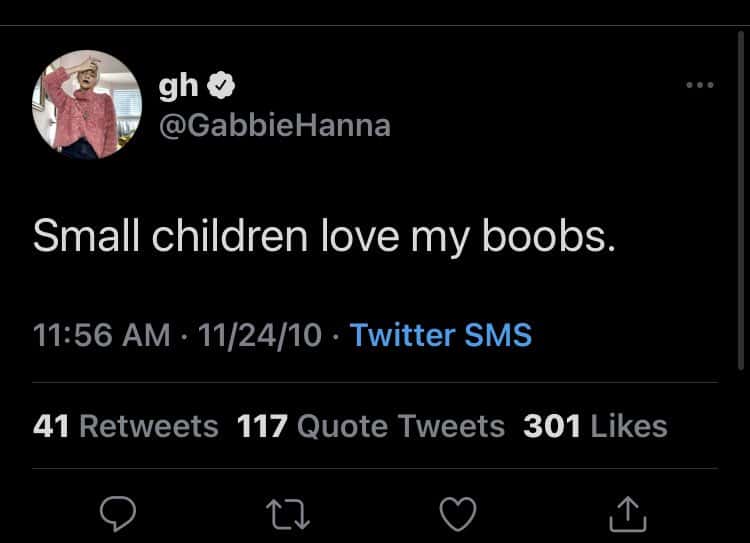750x543 pixels.
Task: Open the share tweet icon
Action: pyautogui.click(x=628, y=514)
